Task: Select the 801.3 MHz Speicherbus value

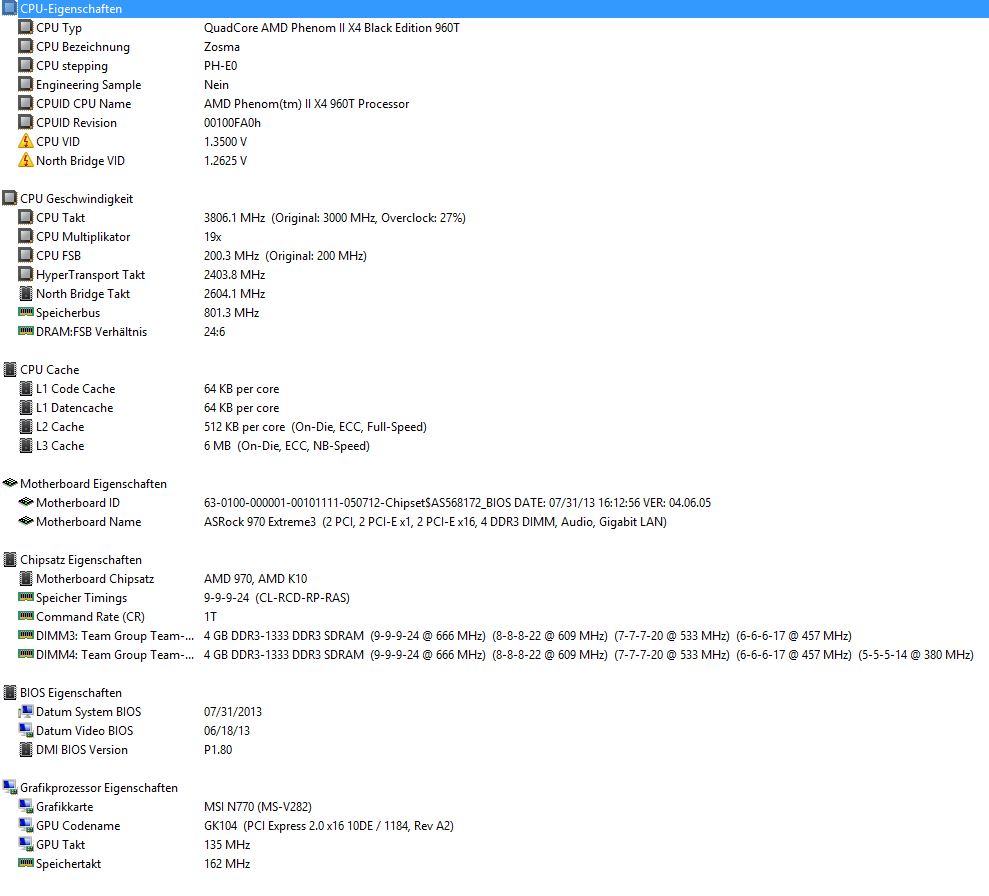Action: (231, 312)
